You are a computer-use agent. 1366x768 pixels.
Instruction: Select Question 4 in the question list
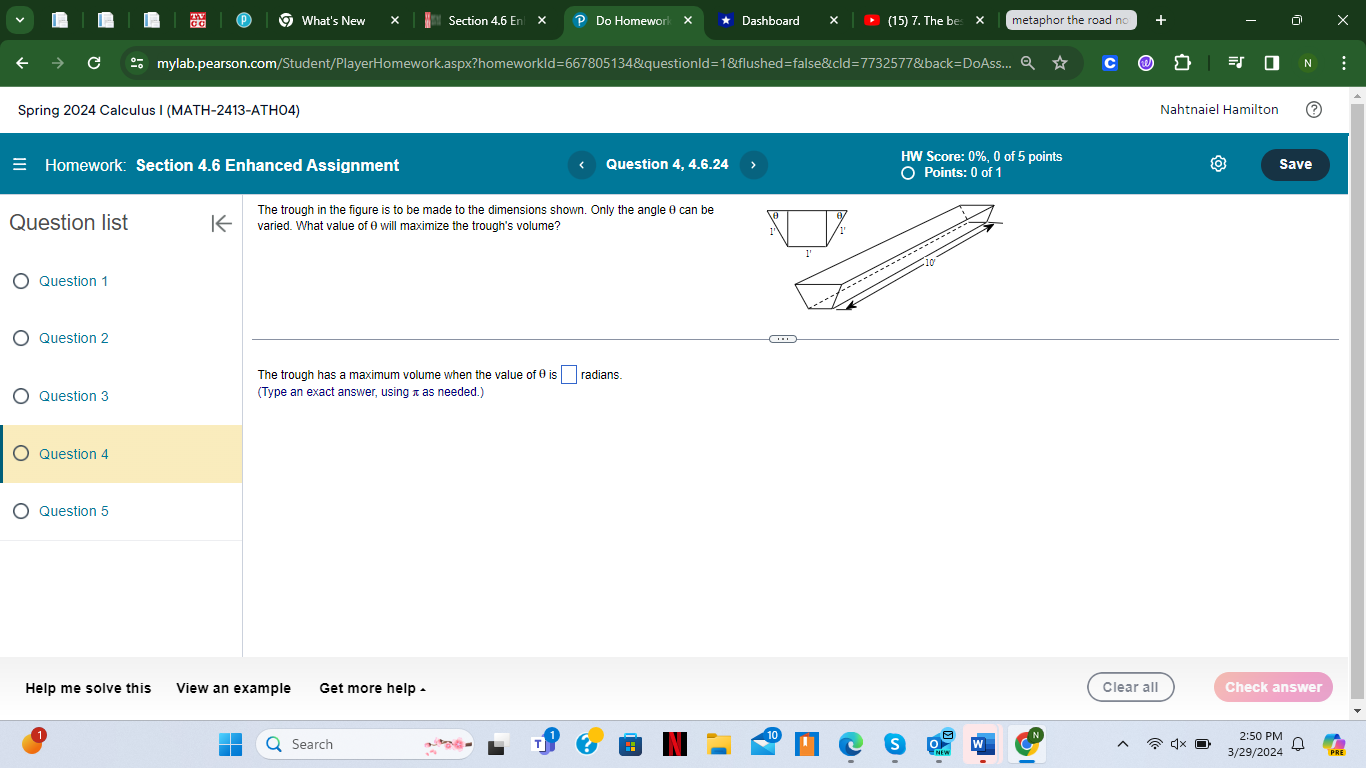[x=73, y=454]
